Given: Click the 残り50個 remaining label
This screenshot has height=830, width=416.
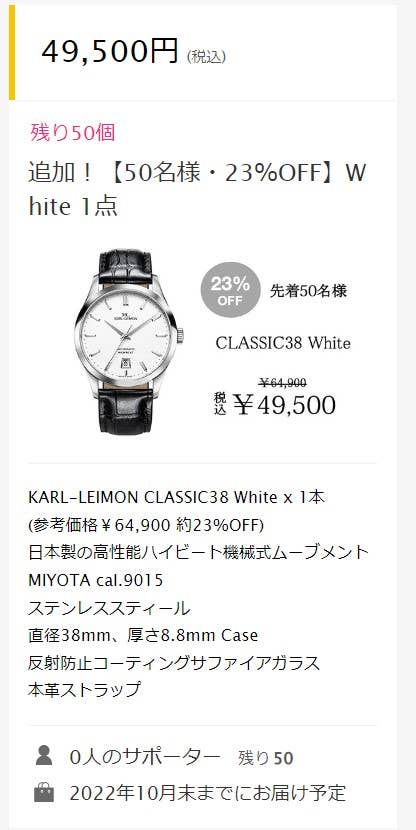Looking at the screenshot, I should [73, 132].
